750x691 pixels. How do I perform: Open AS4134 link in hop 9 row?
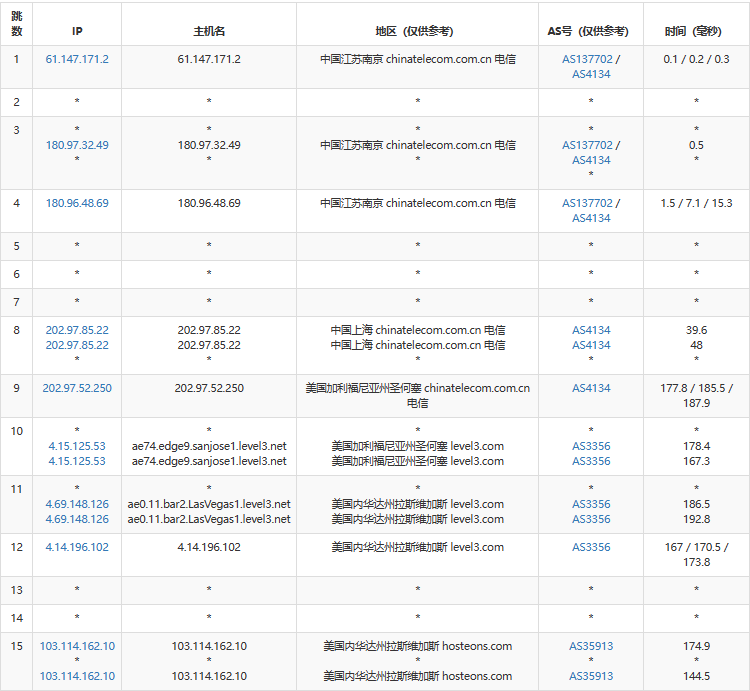(x=591, y=388)
